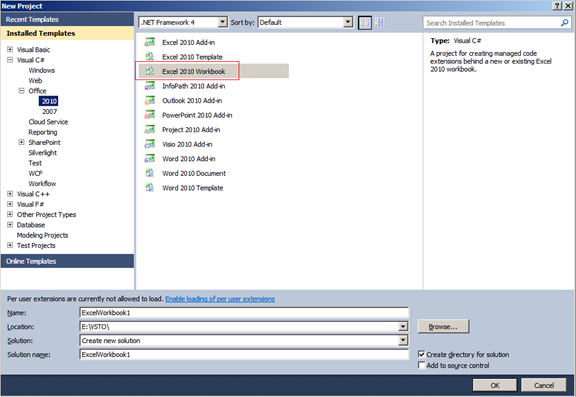Image resolution: width=576 pixels, height=397 pixels.
Task: Click the Solution name input field
Action: click(244, 354)
